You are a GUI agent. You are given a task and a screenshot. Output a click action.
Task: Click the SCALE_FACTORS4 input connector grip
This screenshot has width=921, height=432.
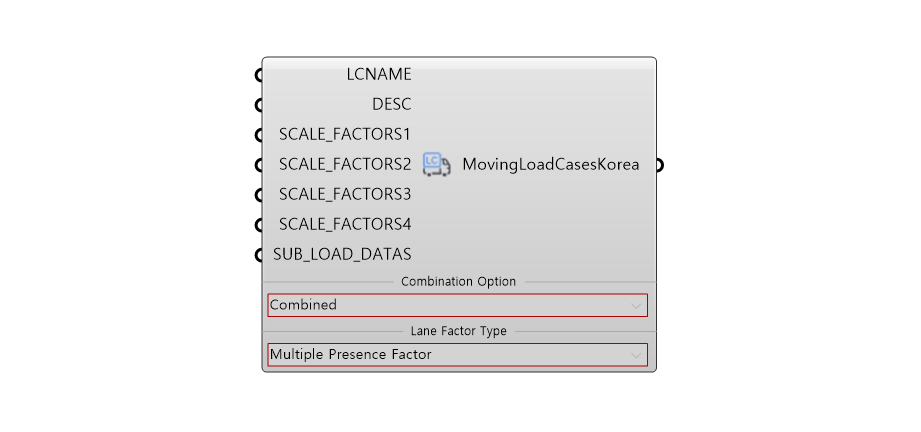click(x=259, y=225)
